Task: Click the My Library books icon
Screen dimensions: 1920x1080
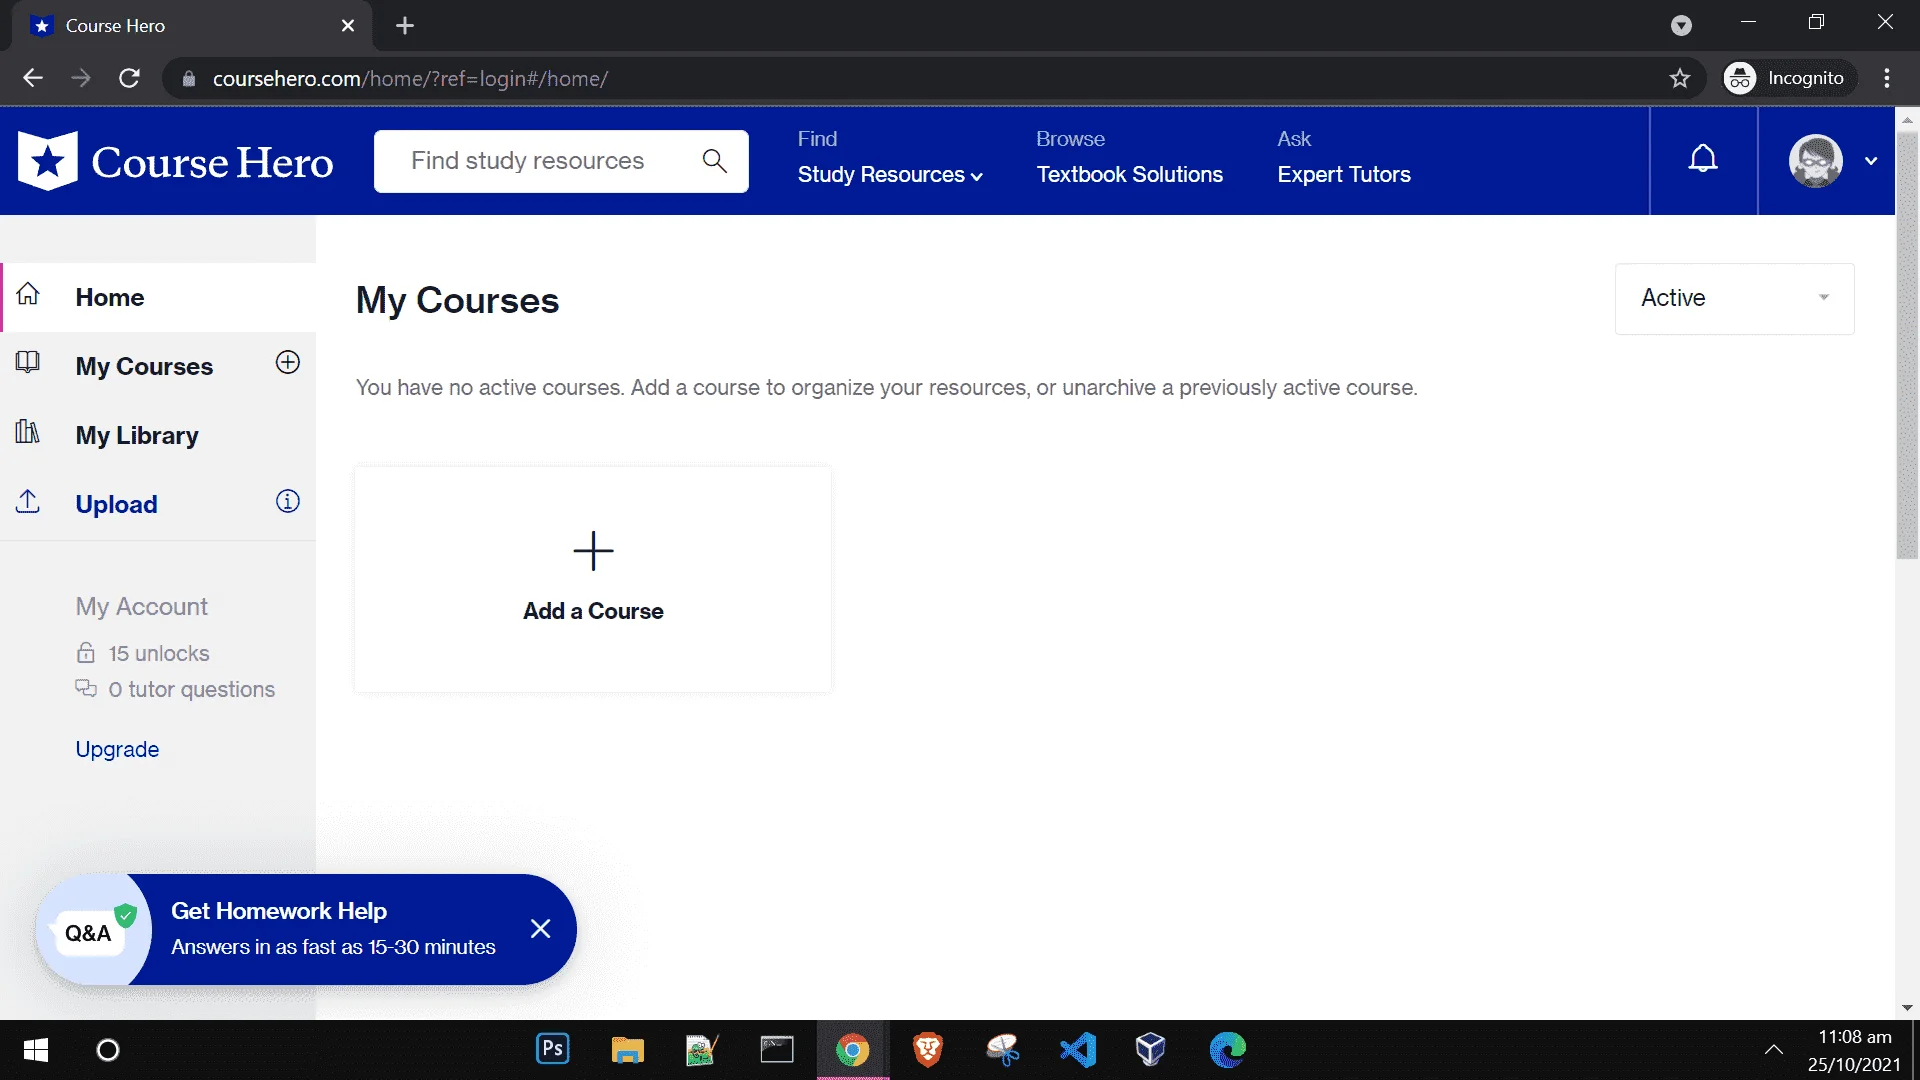Action: tap(28, 432)
